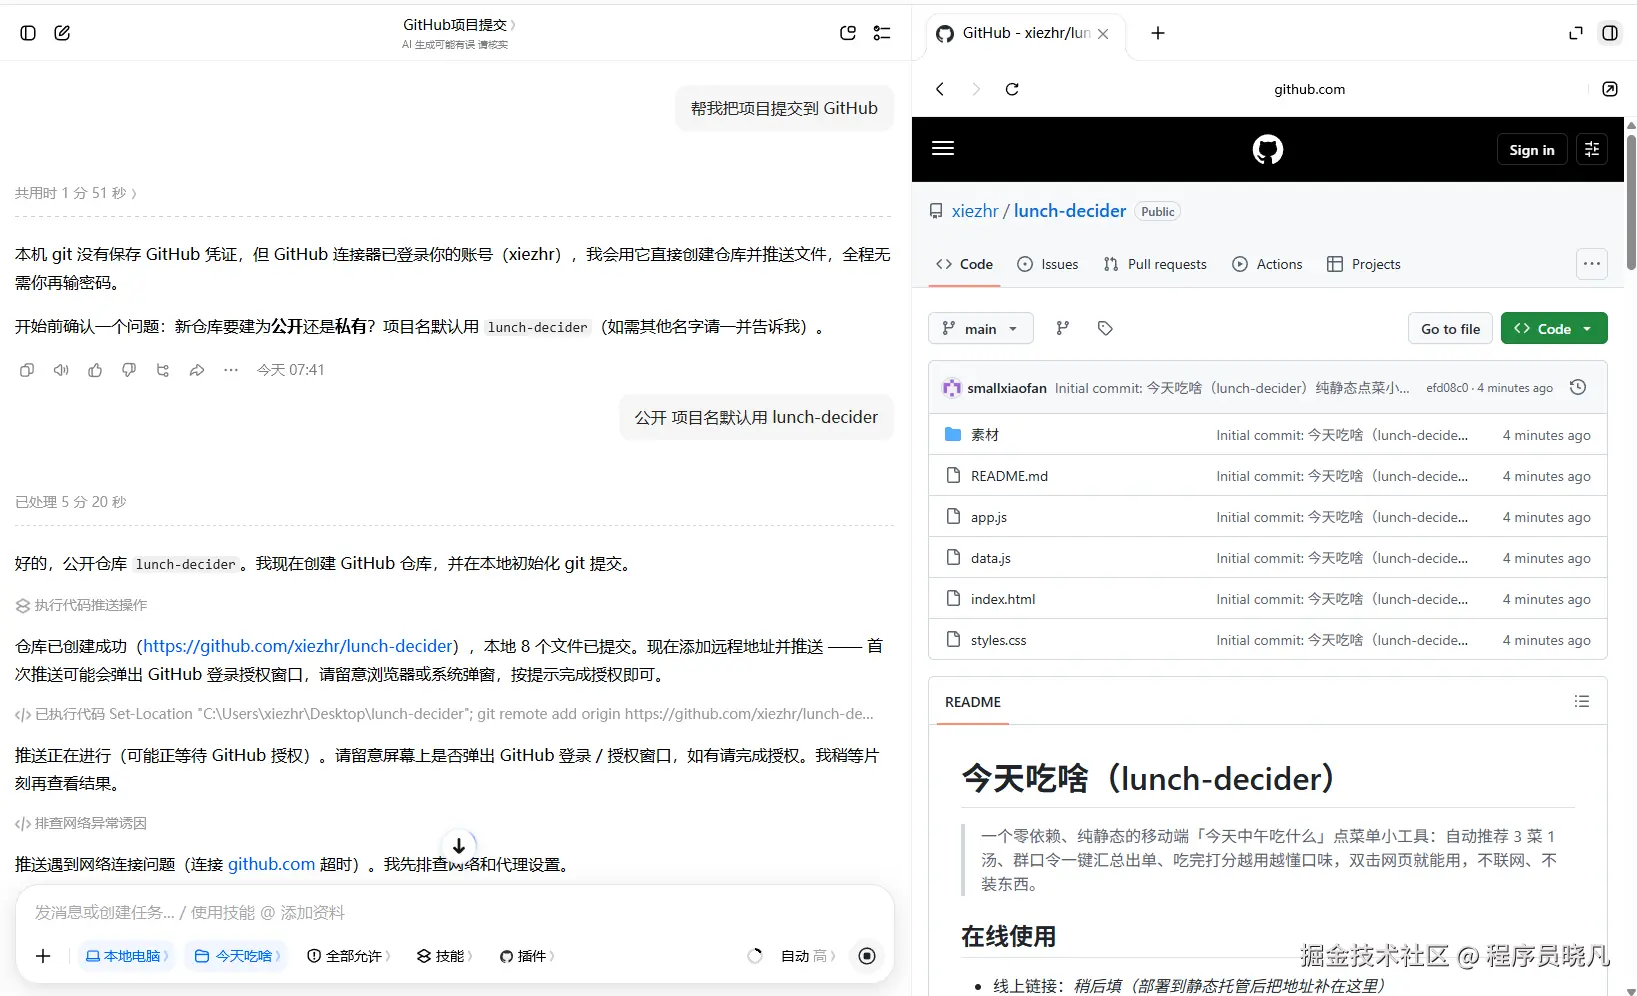Share the reply with arrow icon
This screenshot has width=1637, height=996.
pyautogui.click(x=197, y=370)
